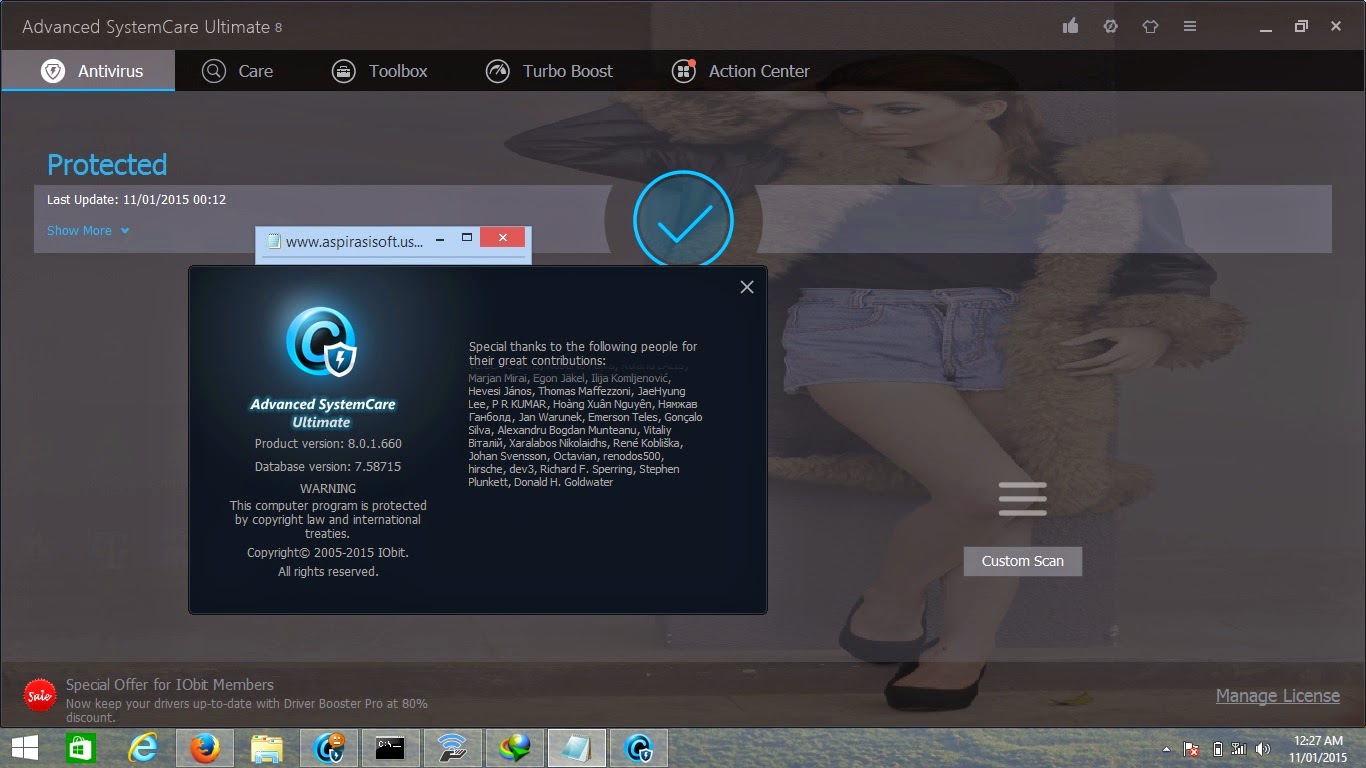
Task: Open the Manage License link
Action: tap(1277, 695)
